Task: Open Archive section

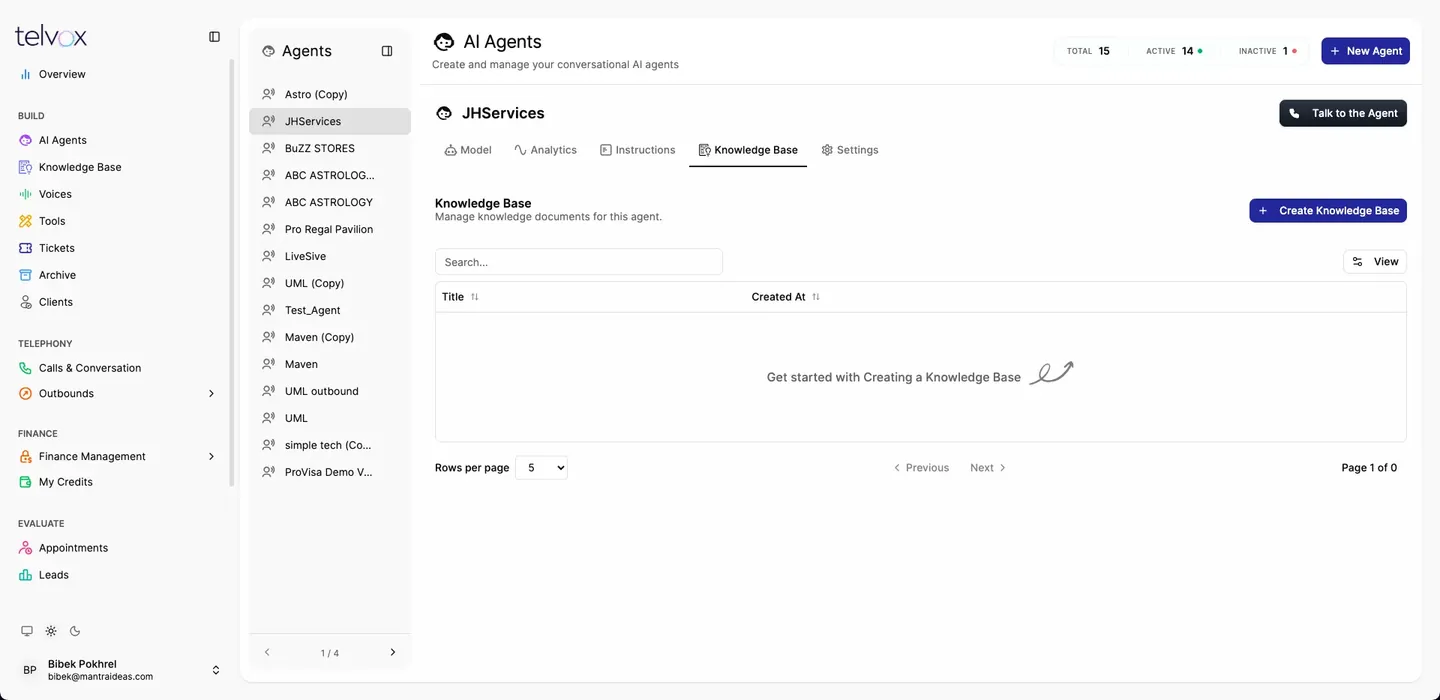Action: [57, 275]
